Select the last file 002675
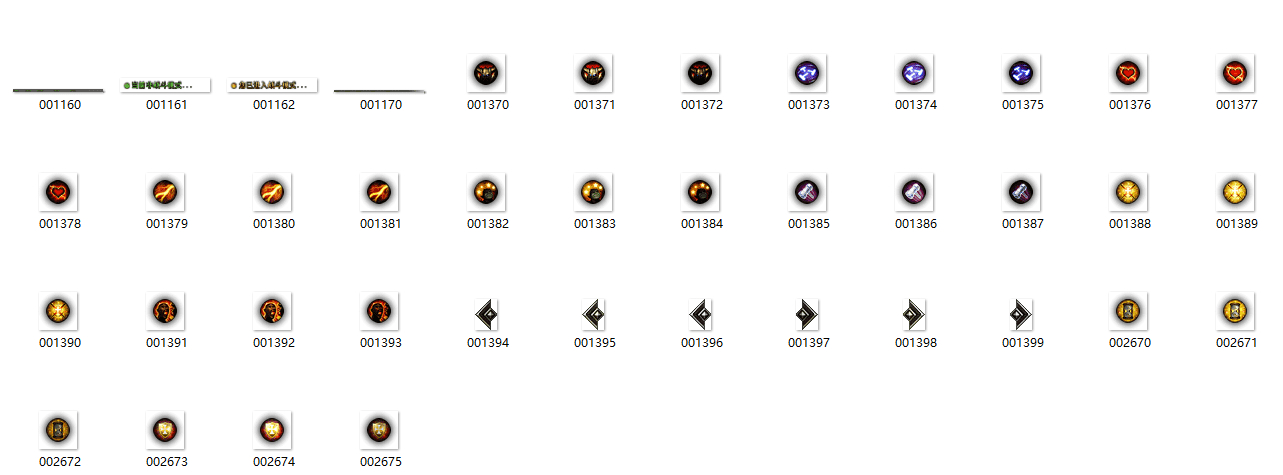Viewport: 1283px width, 475px height. 381,430
